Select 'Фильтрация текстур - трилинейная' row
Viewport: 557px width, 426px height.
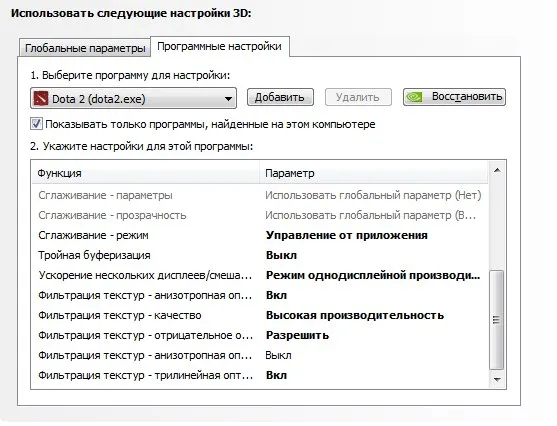260,375
